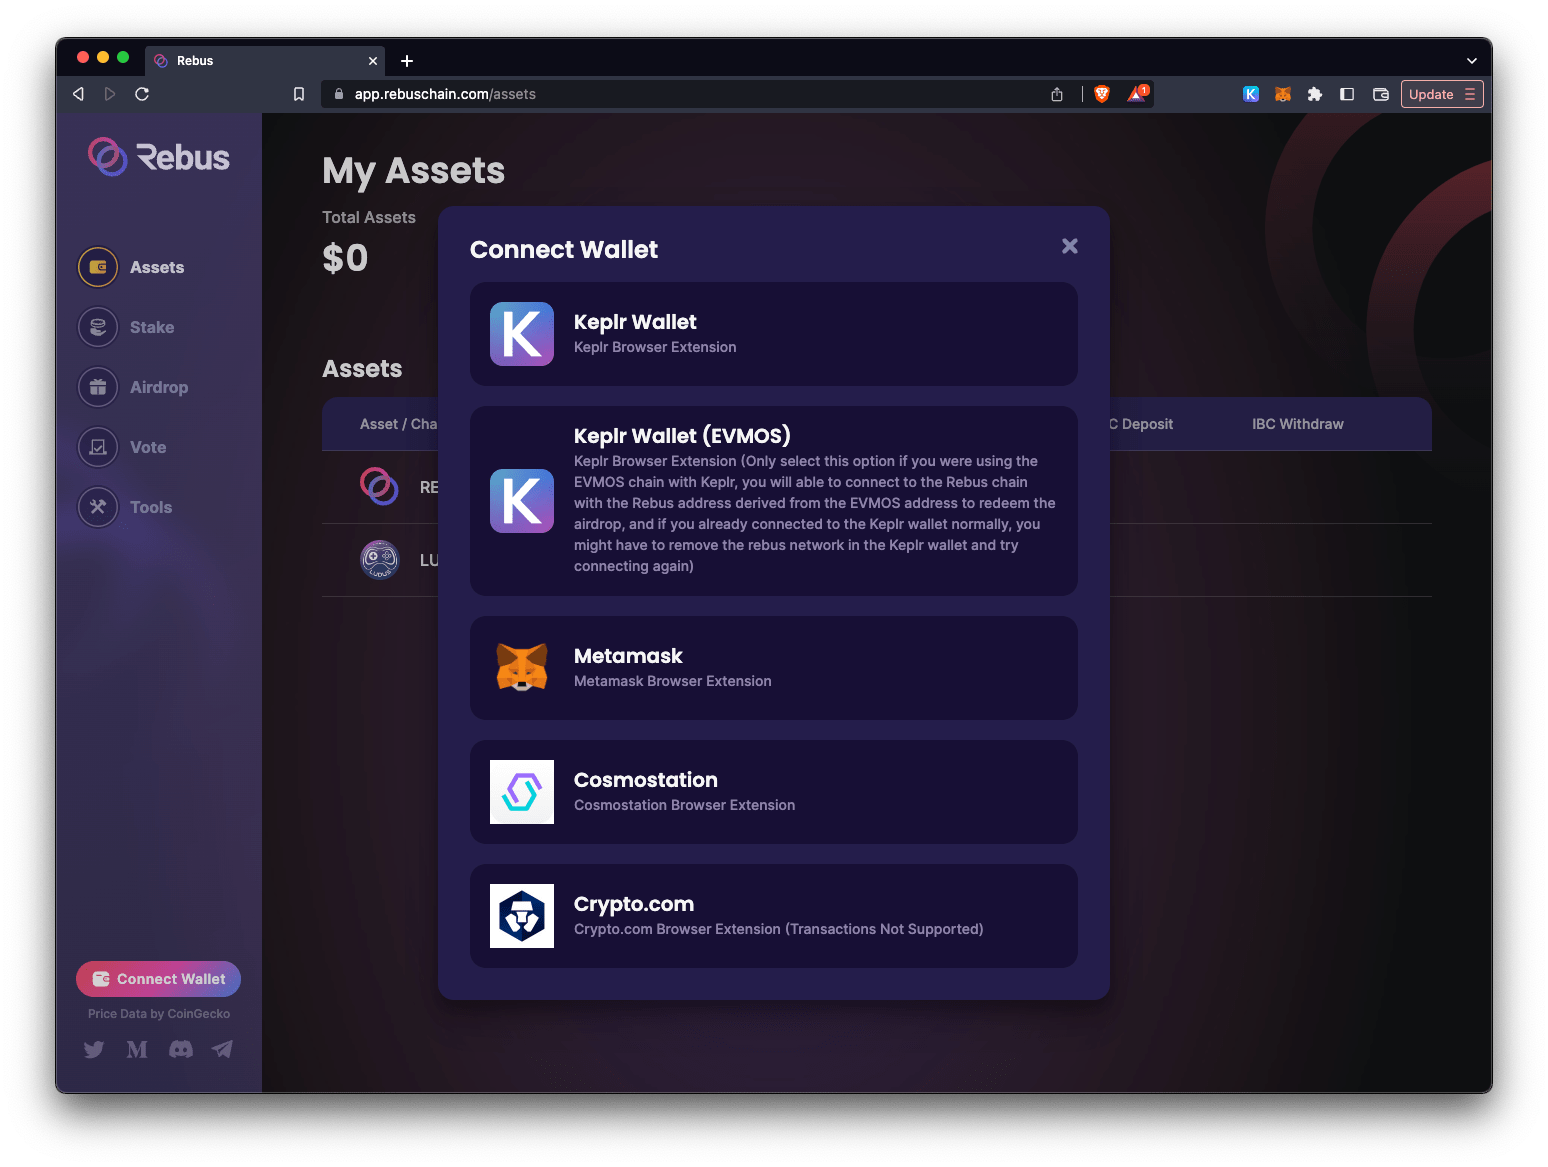Open the browser Update menu
The width and height of the screenshot is (1548, 1167).
(1441, 93)
